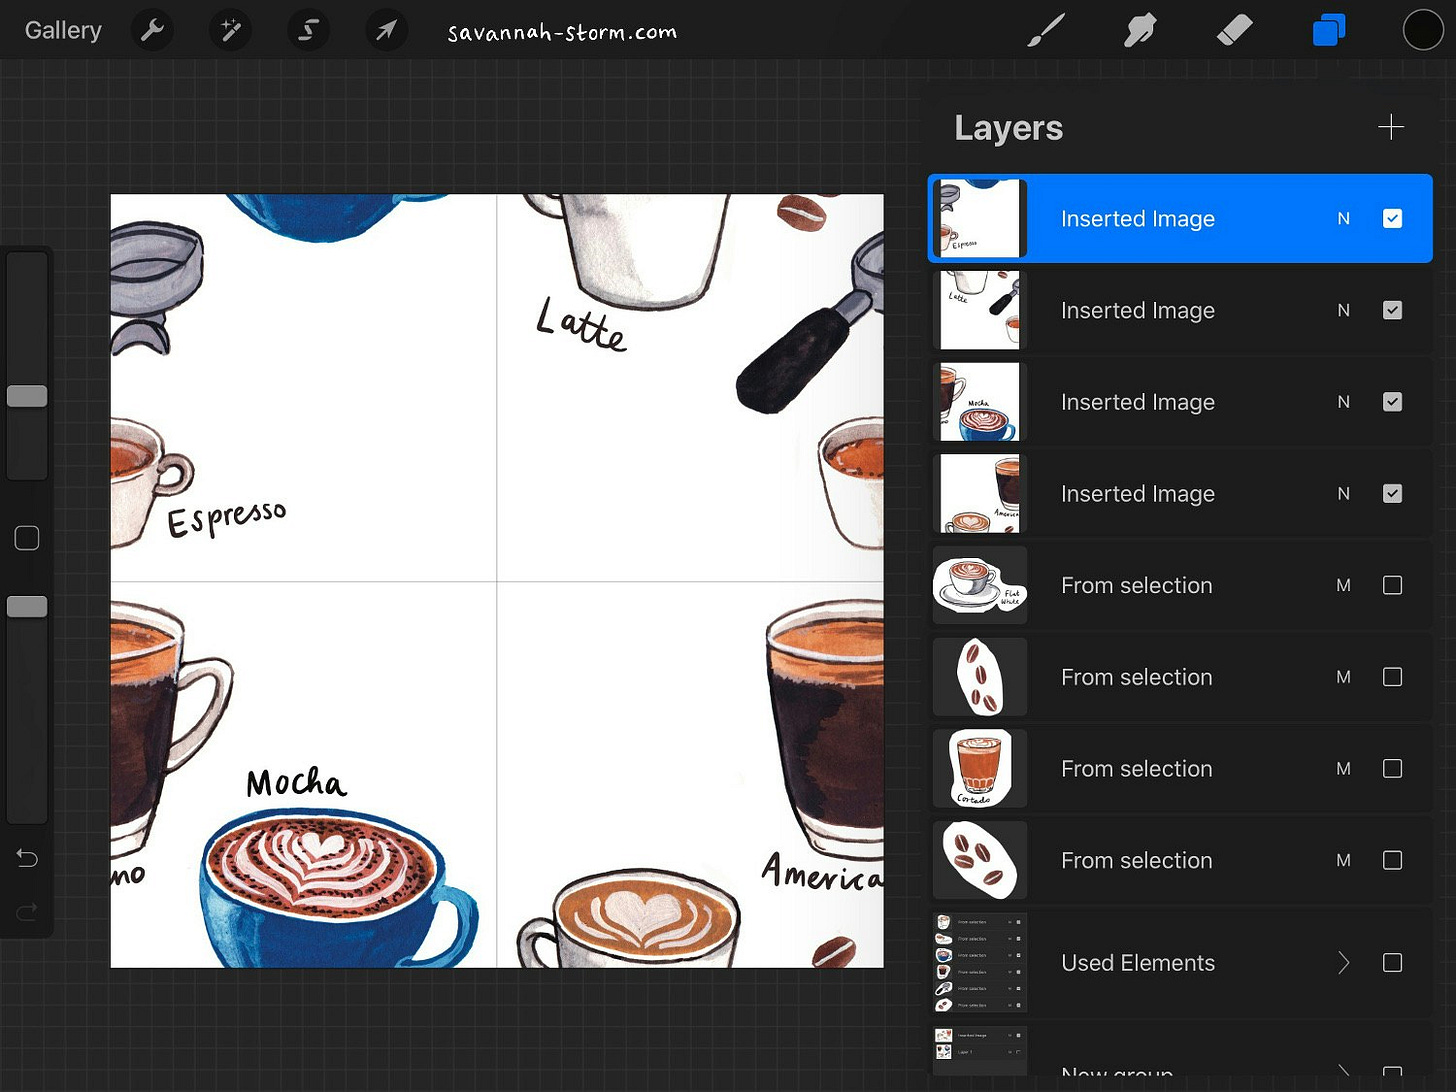Return to the Gallery
The width and height of the screenshot is (1456, 1092).
pyautogui.click(x=62, y=30)
